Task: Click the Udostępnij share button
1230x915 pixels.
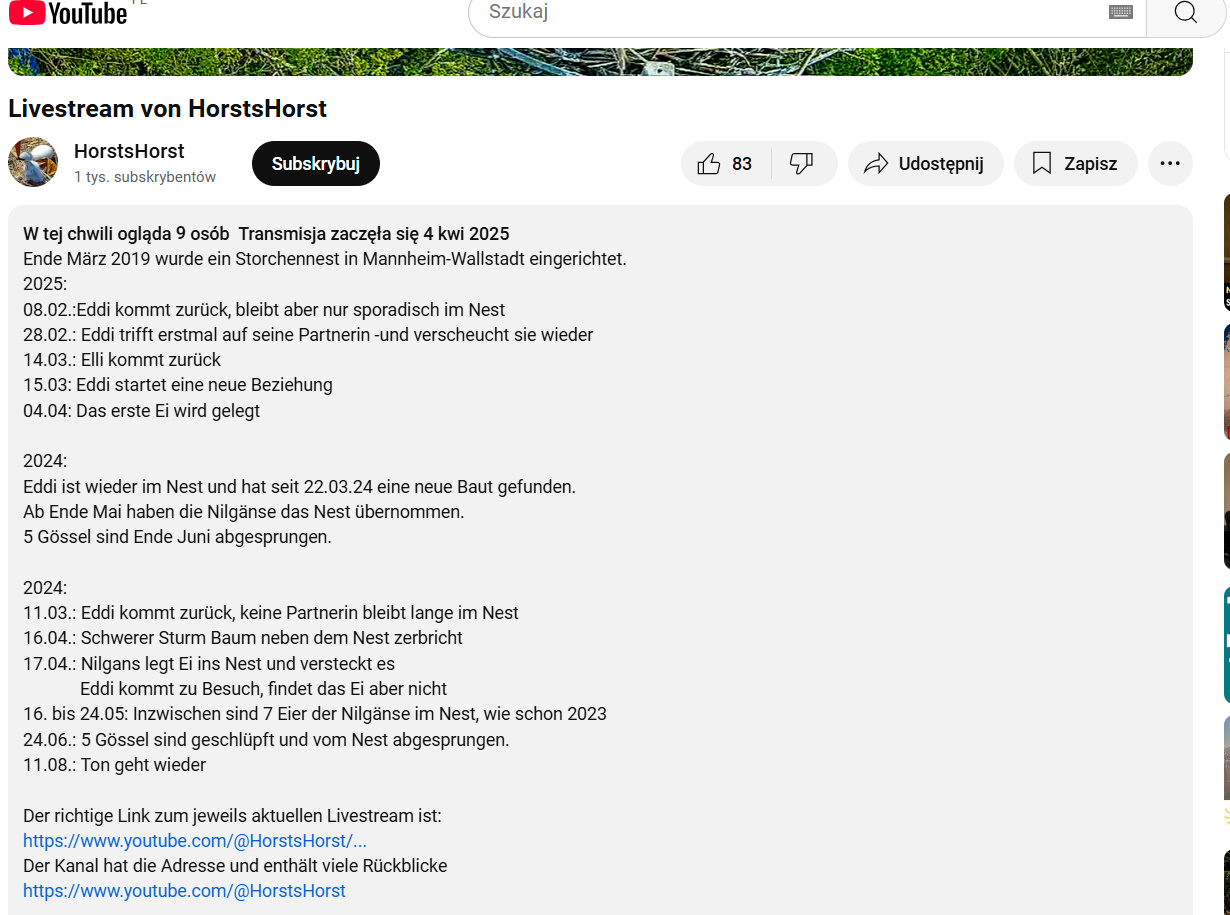Action: (925, 164)
